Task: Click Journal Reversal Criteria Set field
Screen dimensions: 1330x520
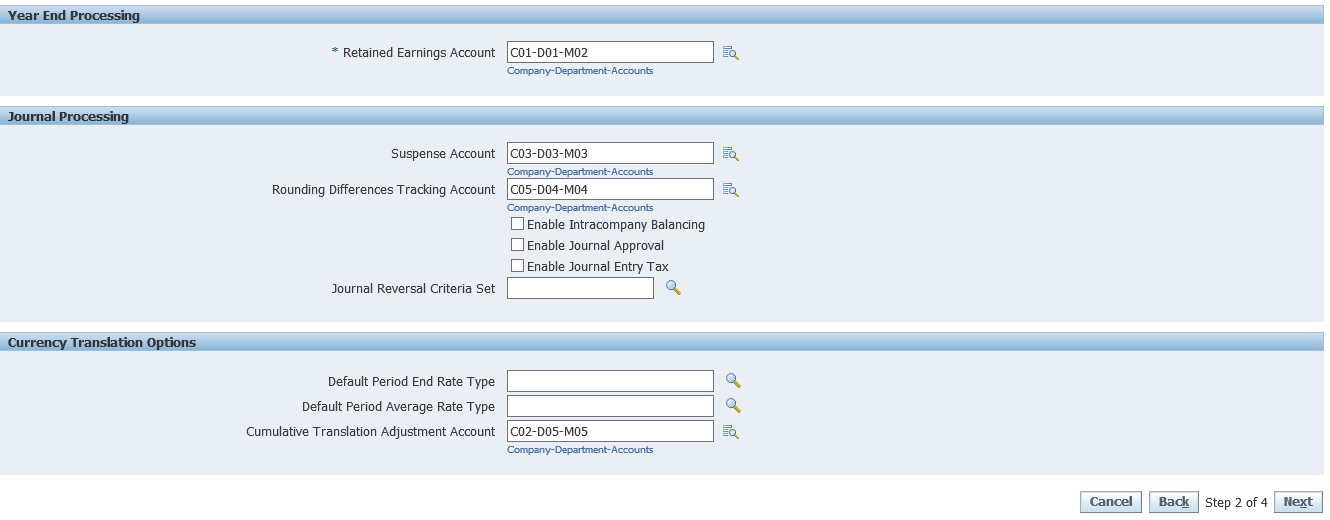Action: [x=580, y=288]
